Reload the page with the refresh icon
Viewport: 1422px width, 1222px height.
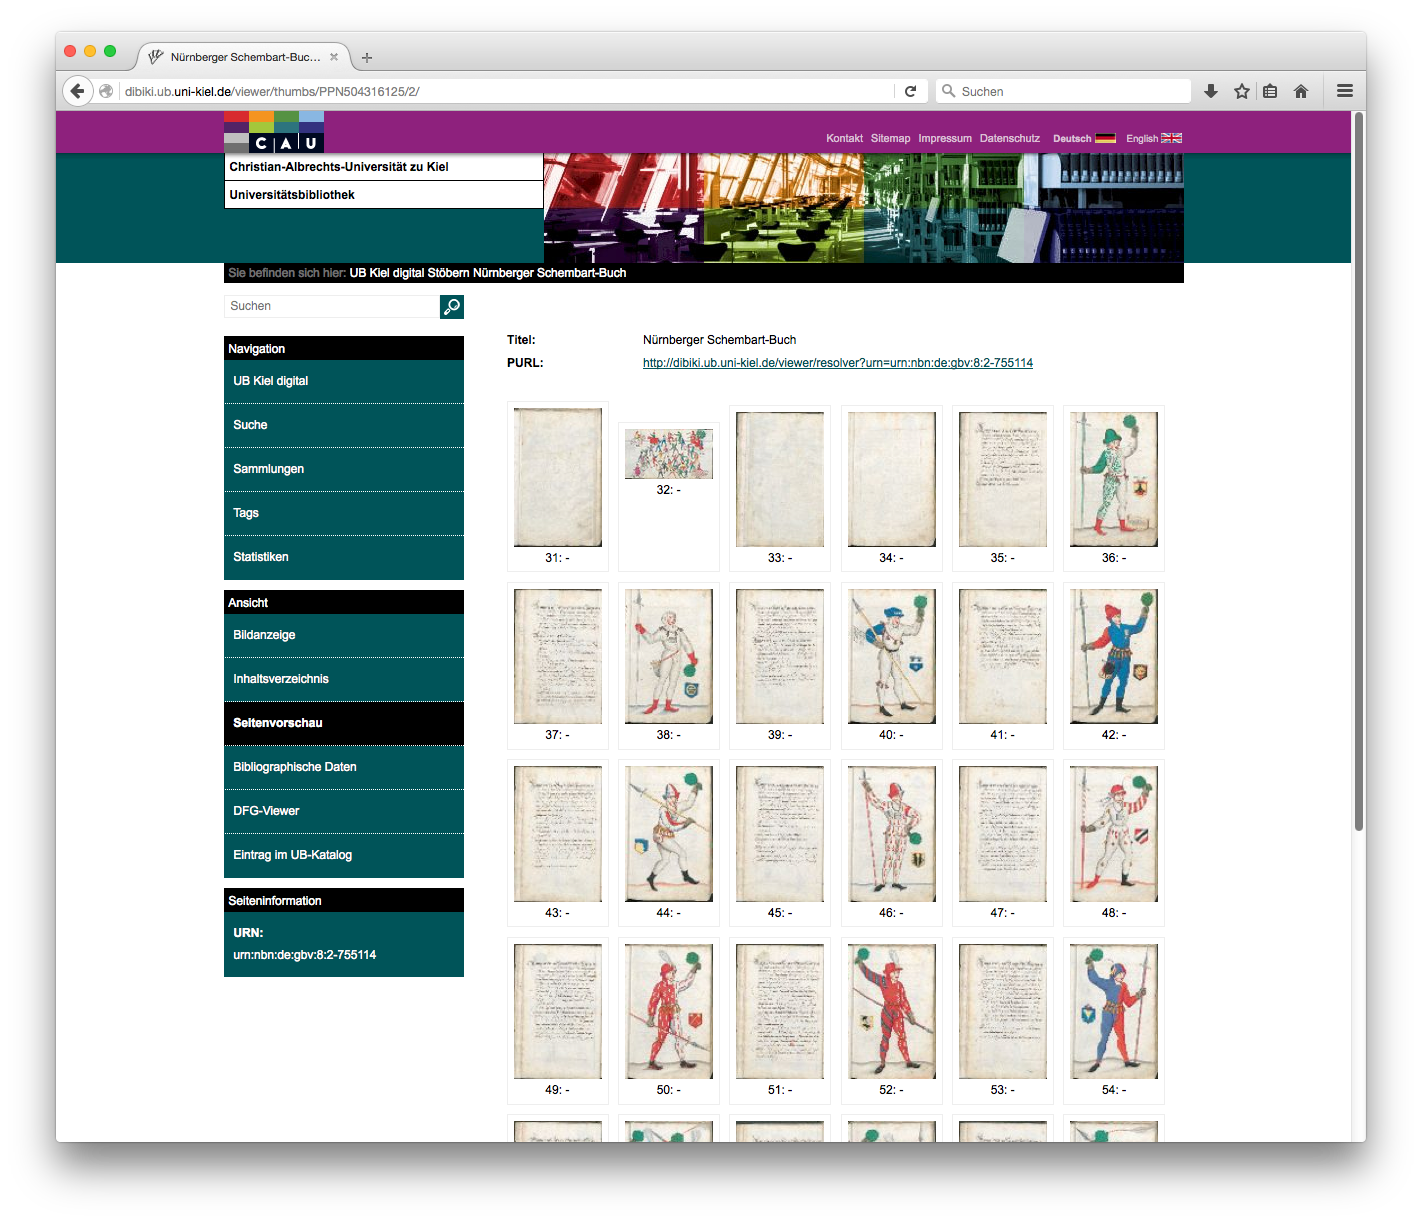(910, 91)
